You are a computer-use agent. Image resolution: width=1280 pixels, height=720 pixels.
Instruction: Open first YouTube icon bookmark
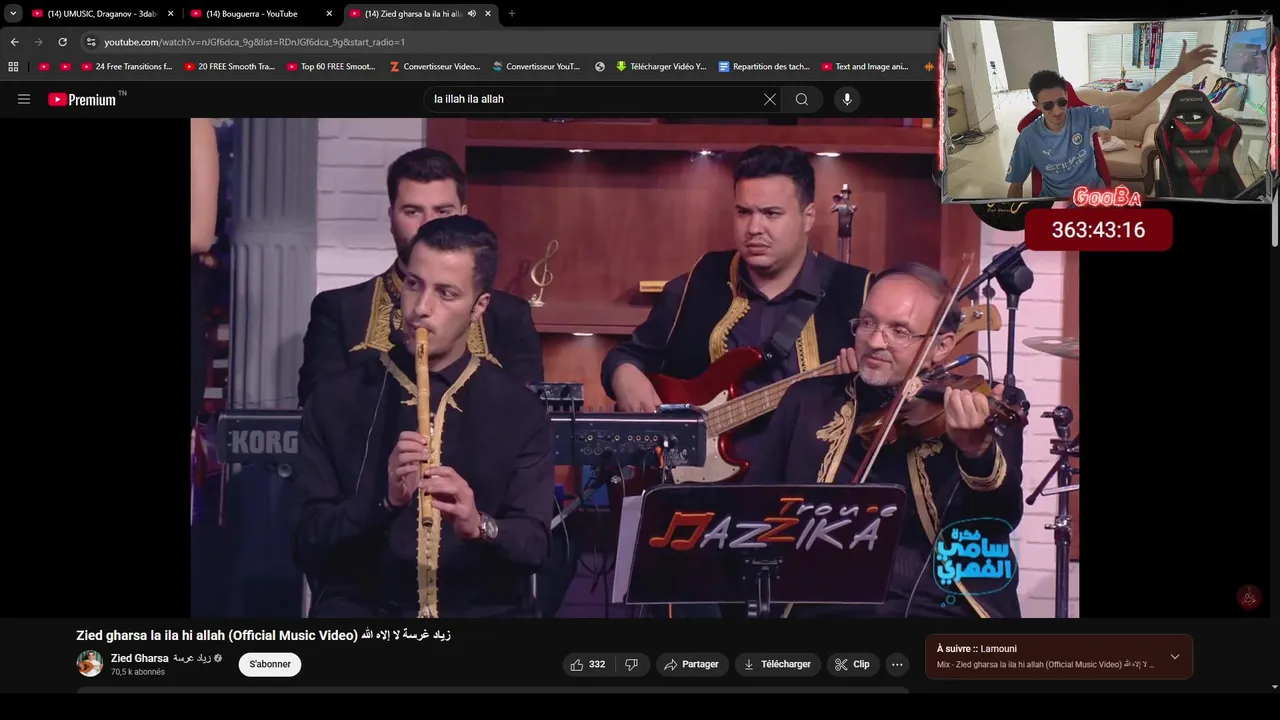point(44,67)
